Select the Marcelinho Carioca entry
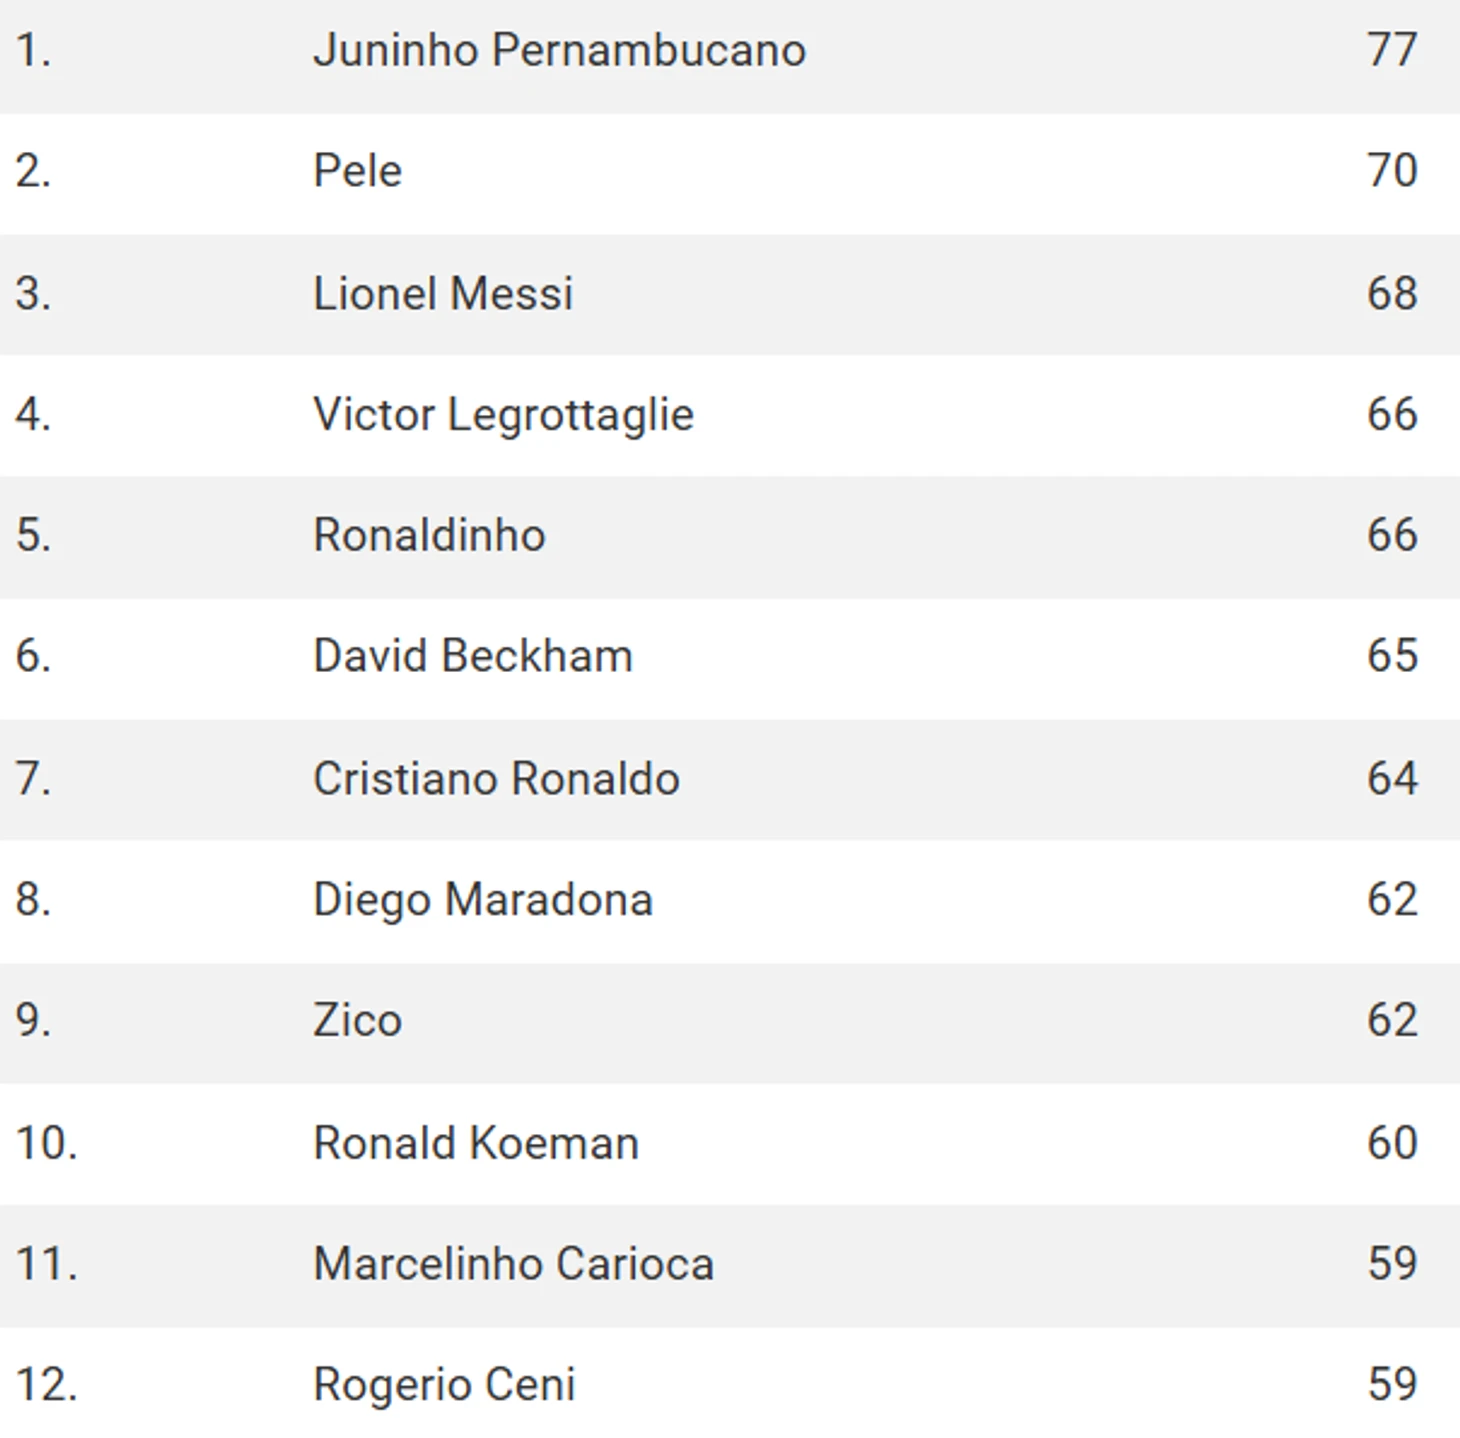Viewport: 1460px width, 1438px height. coord(514,1263)
